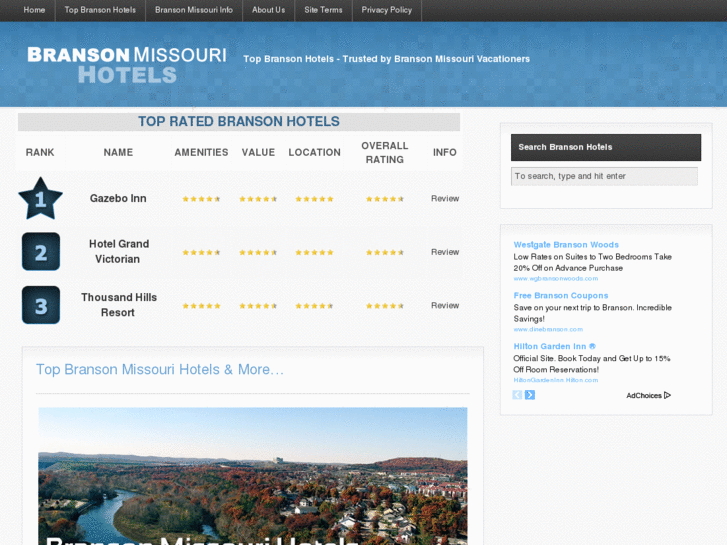Go to next ad arrow
The height and width of the screenshot is (545, 727).
(530, 395)
